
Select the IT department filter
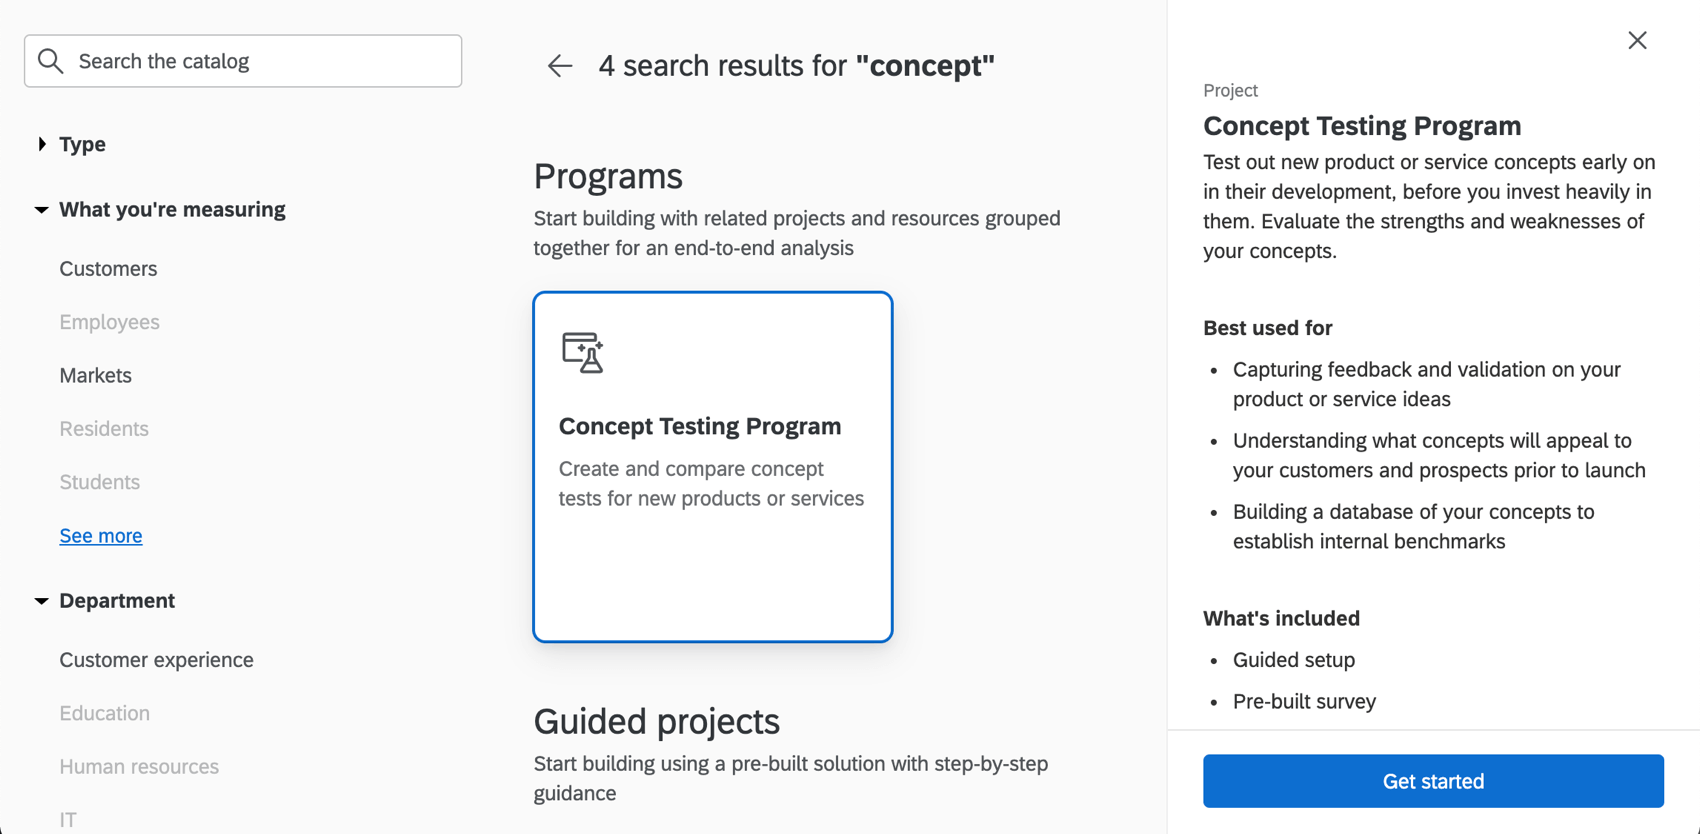(x=67, y=819)
